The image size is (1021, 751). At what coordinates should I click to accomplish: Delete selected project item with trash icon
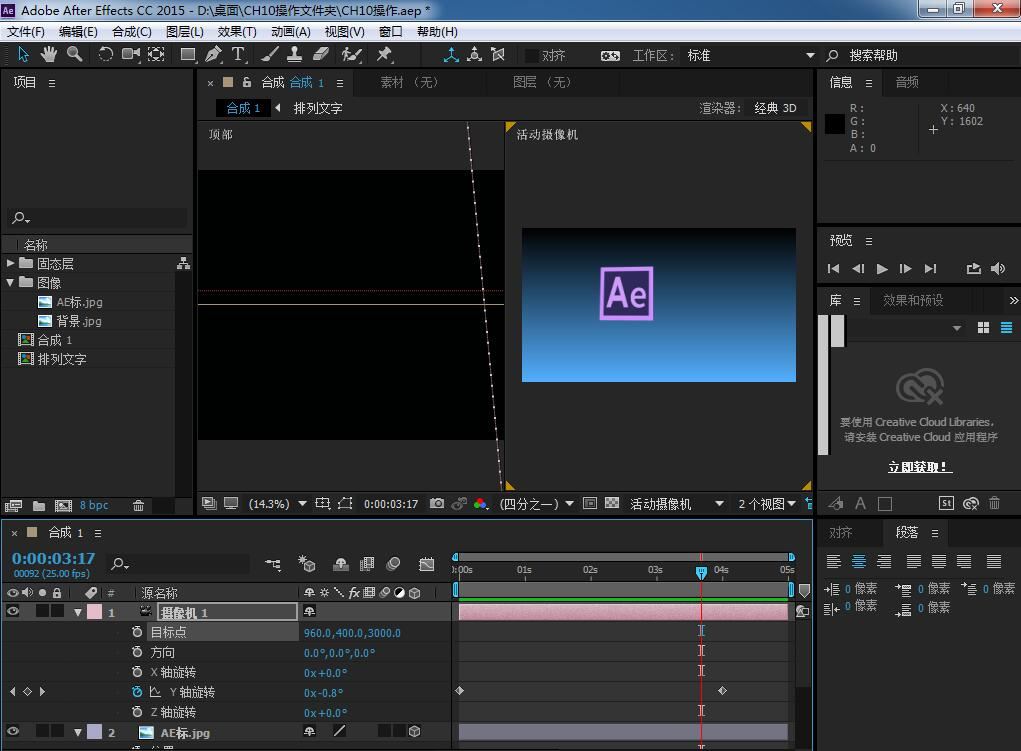138,505
